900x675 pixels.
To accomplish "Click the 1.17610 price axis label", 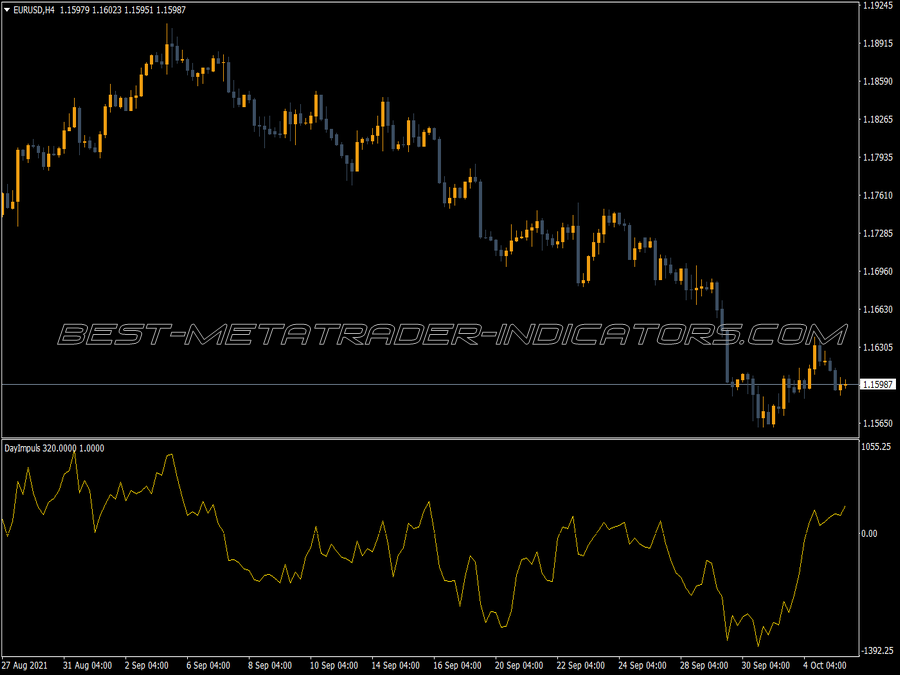I will click(878, 195).
